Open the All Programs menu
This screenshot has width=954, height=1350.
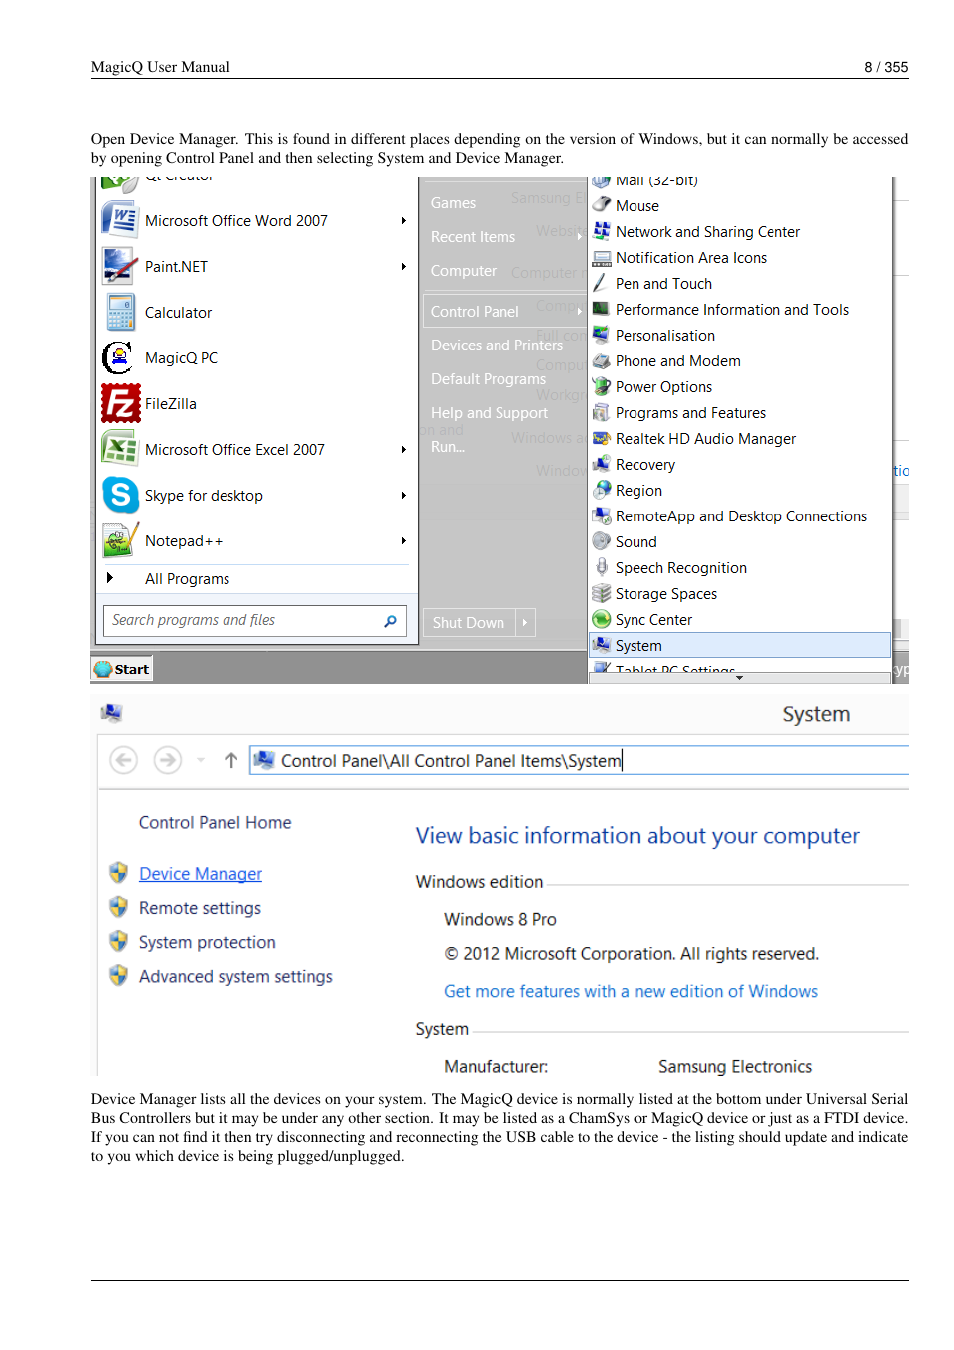(x=186, y=578)
